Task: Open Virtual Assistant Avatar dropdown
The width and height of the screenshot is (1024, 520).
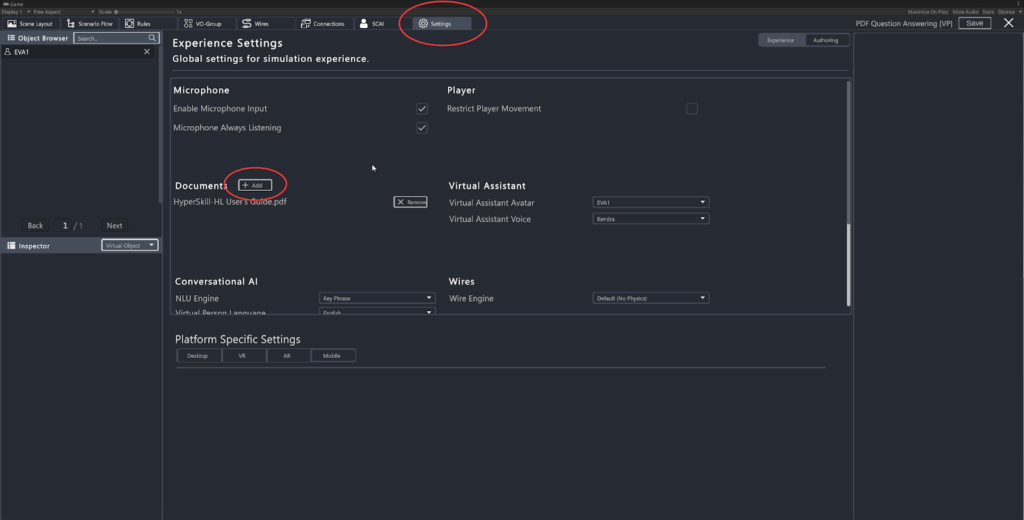Action: [x=650, y=202]
